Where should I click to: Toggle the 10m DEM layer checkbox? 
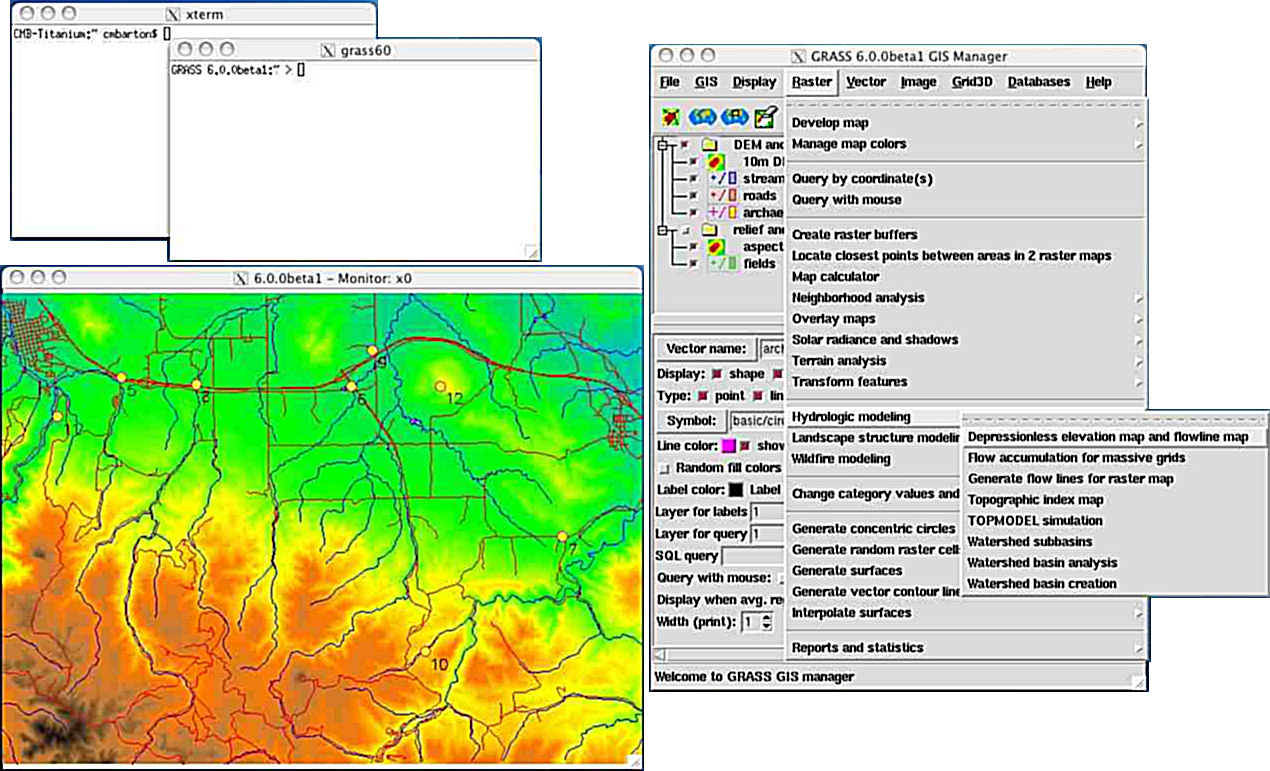click(x=694, y=162)
